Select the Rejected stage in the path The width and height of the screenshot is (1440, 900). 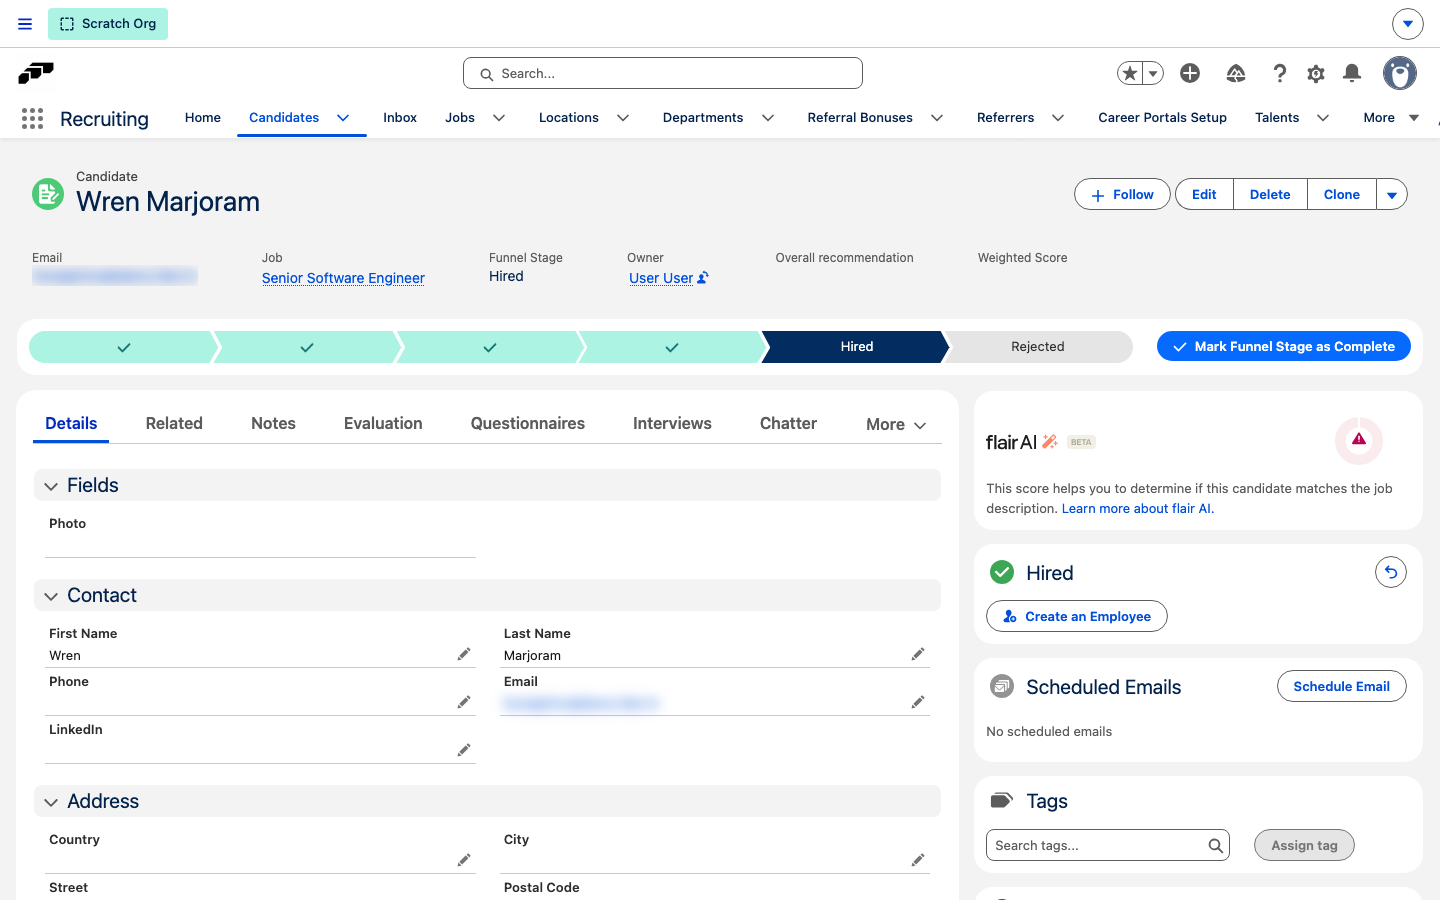point(1038,347)
